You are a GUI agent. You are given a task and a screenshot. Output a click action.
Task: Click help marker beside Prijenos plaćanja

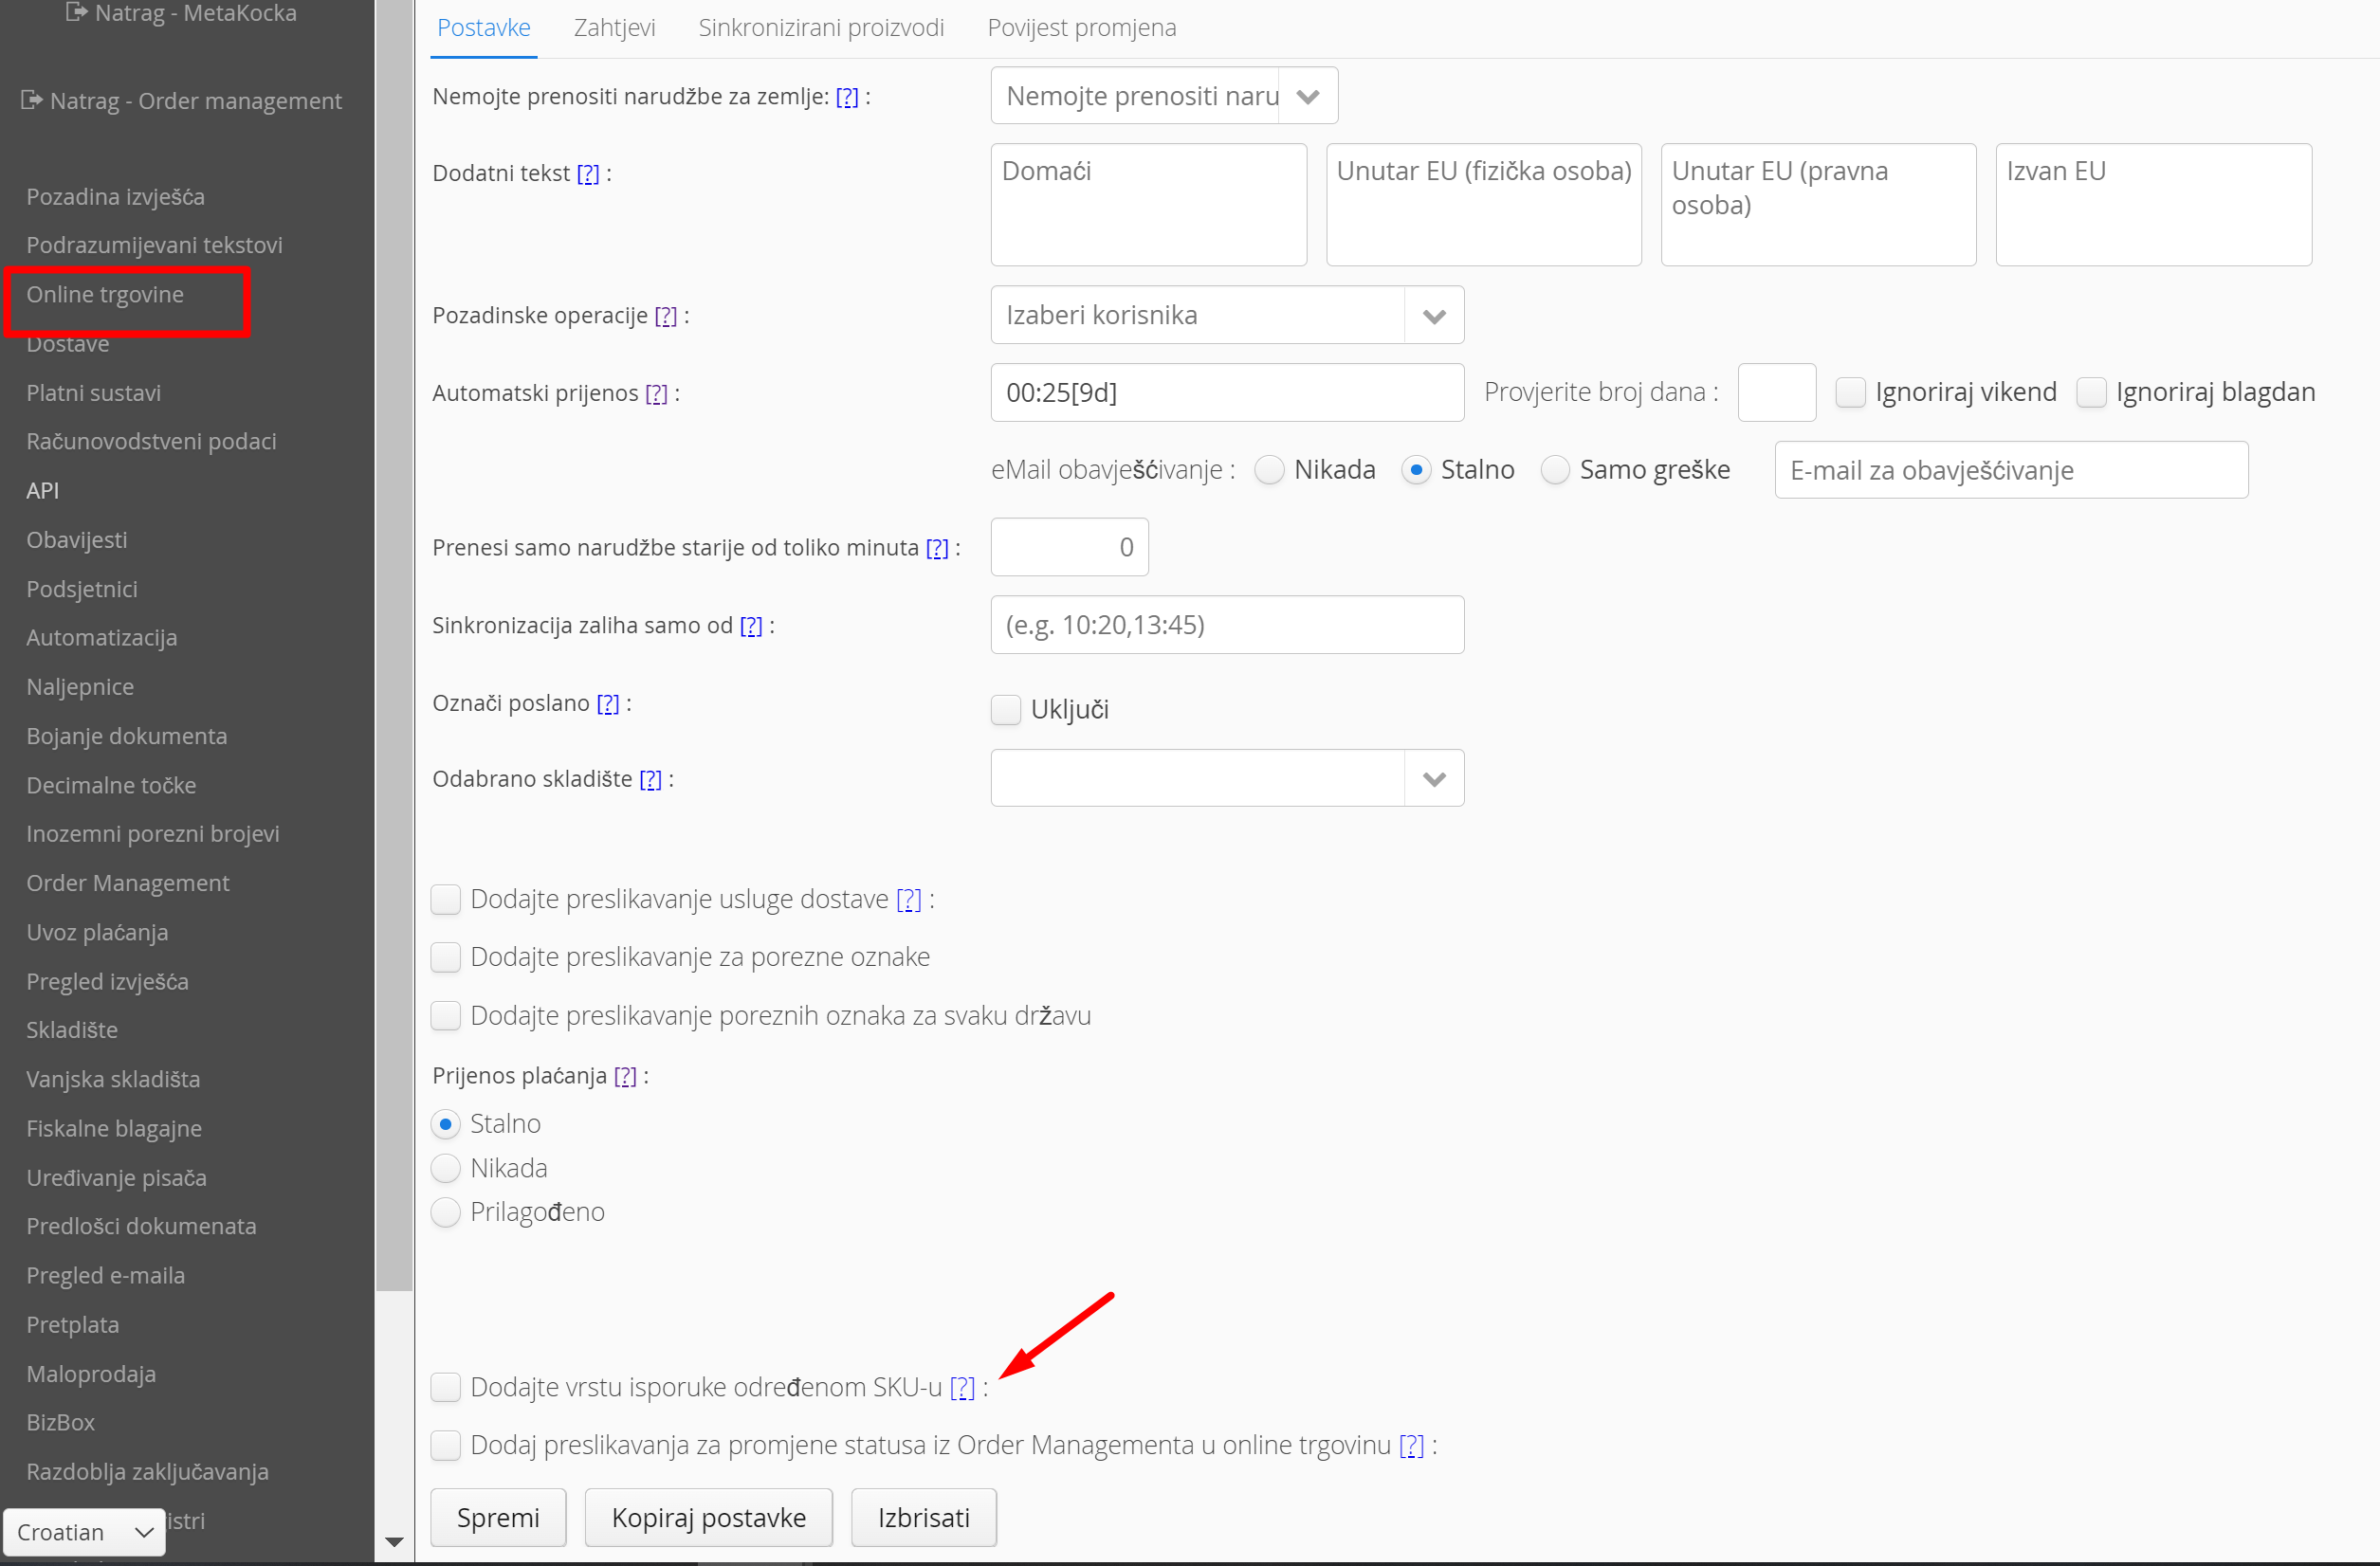coord(625,1076)
